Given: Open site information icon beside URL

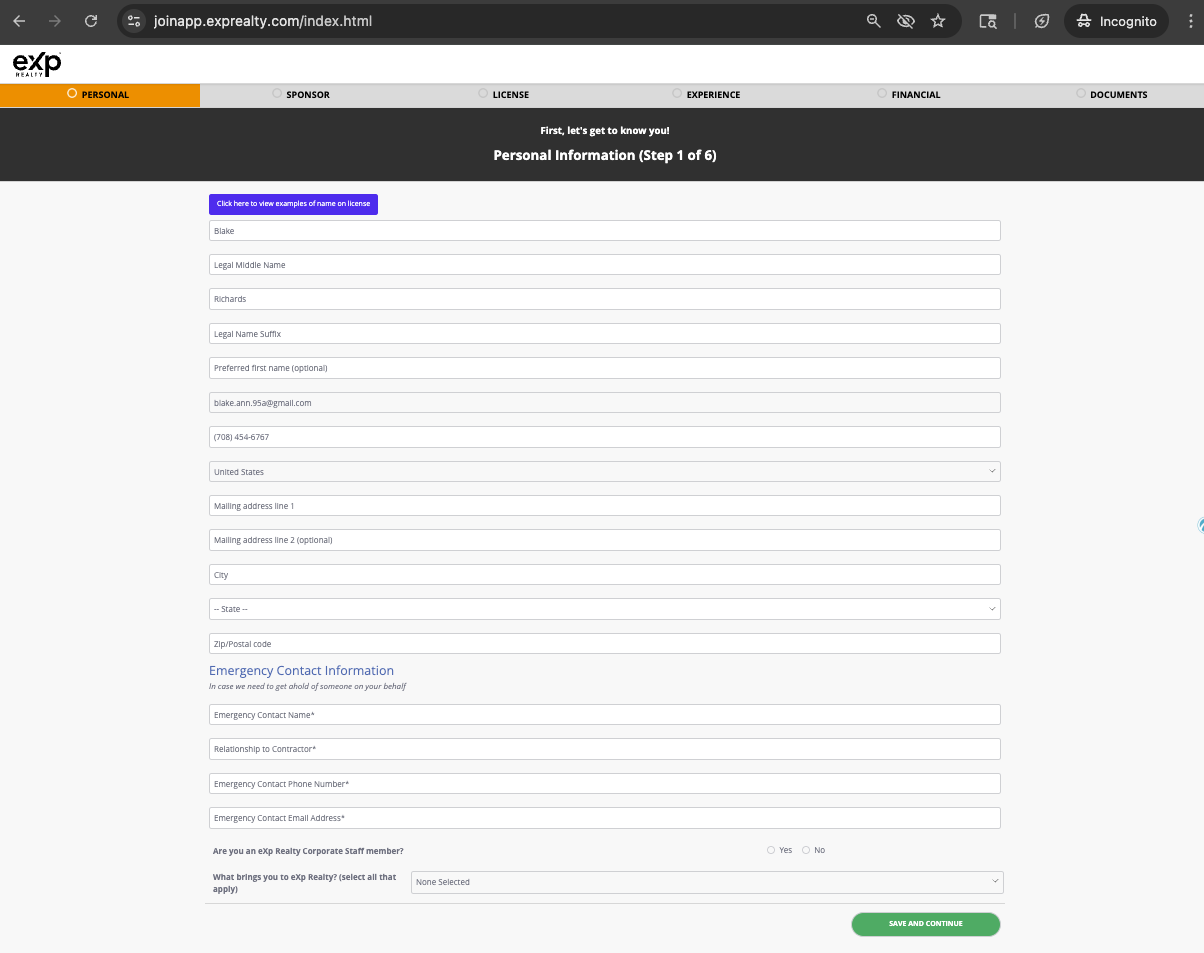Looking at the screenshot, I should point(136,21).
